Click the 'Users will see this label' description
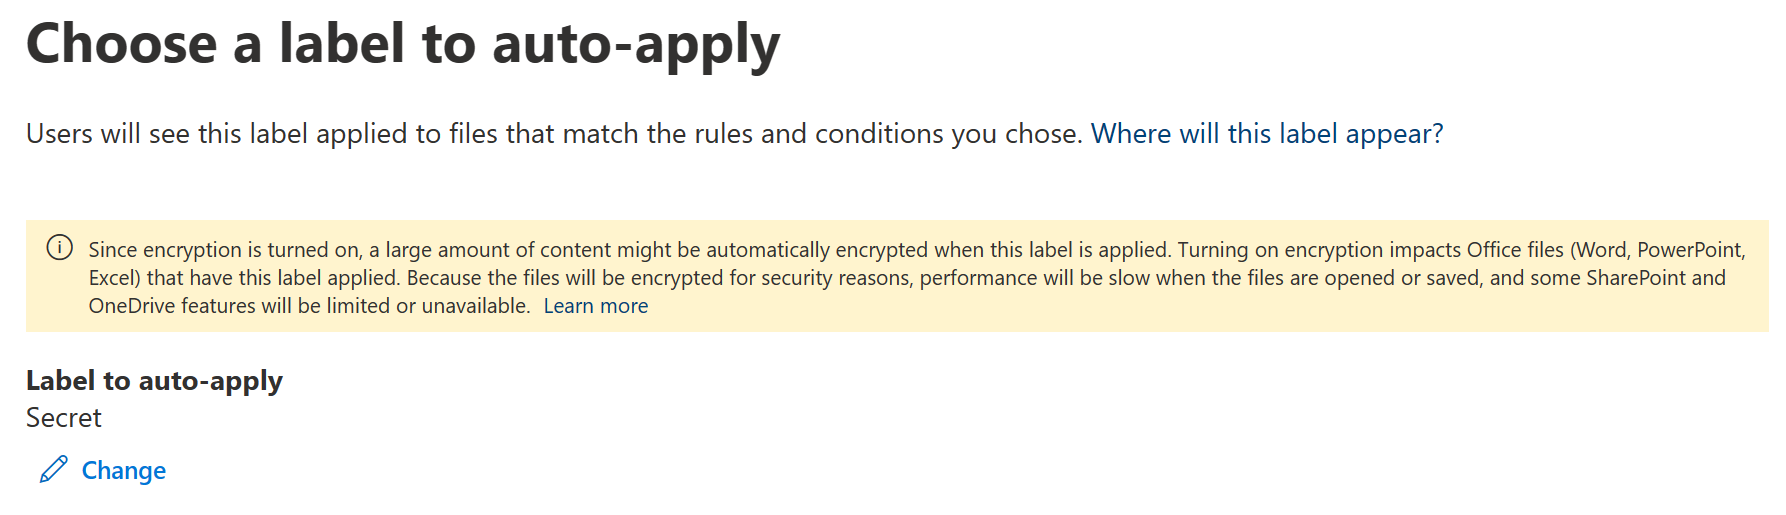The height and width of the screenshot is (515, 1786). pyautogui.click(x=300, y=134)
